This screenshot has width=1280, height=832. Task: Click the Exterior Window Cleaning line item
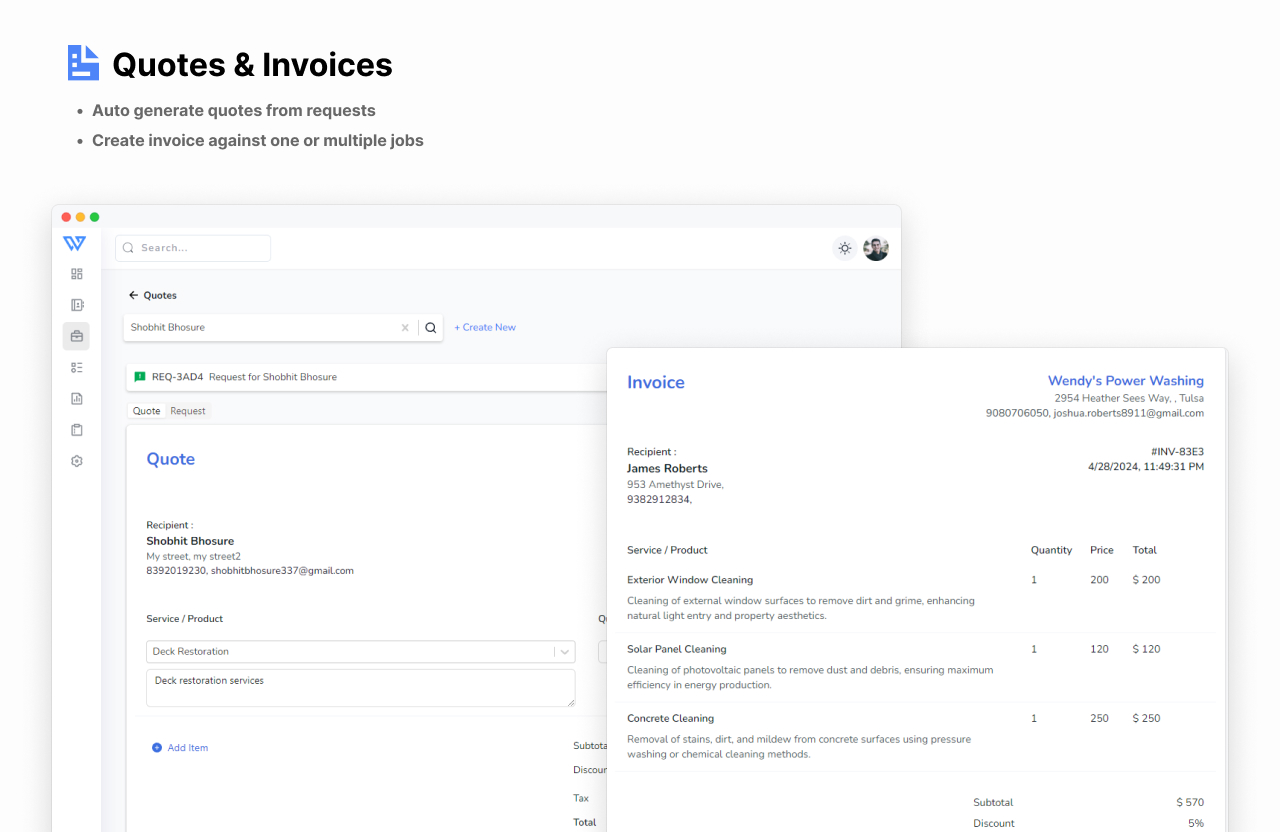pyautogui.click(x=690, y=580)
